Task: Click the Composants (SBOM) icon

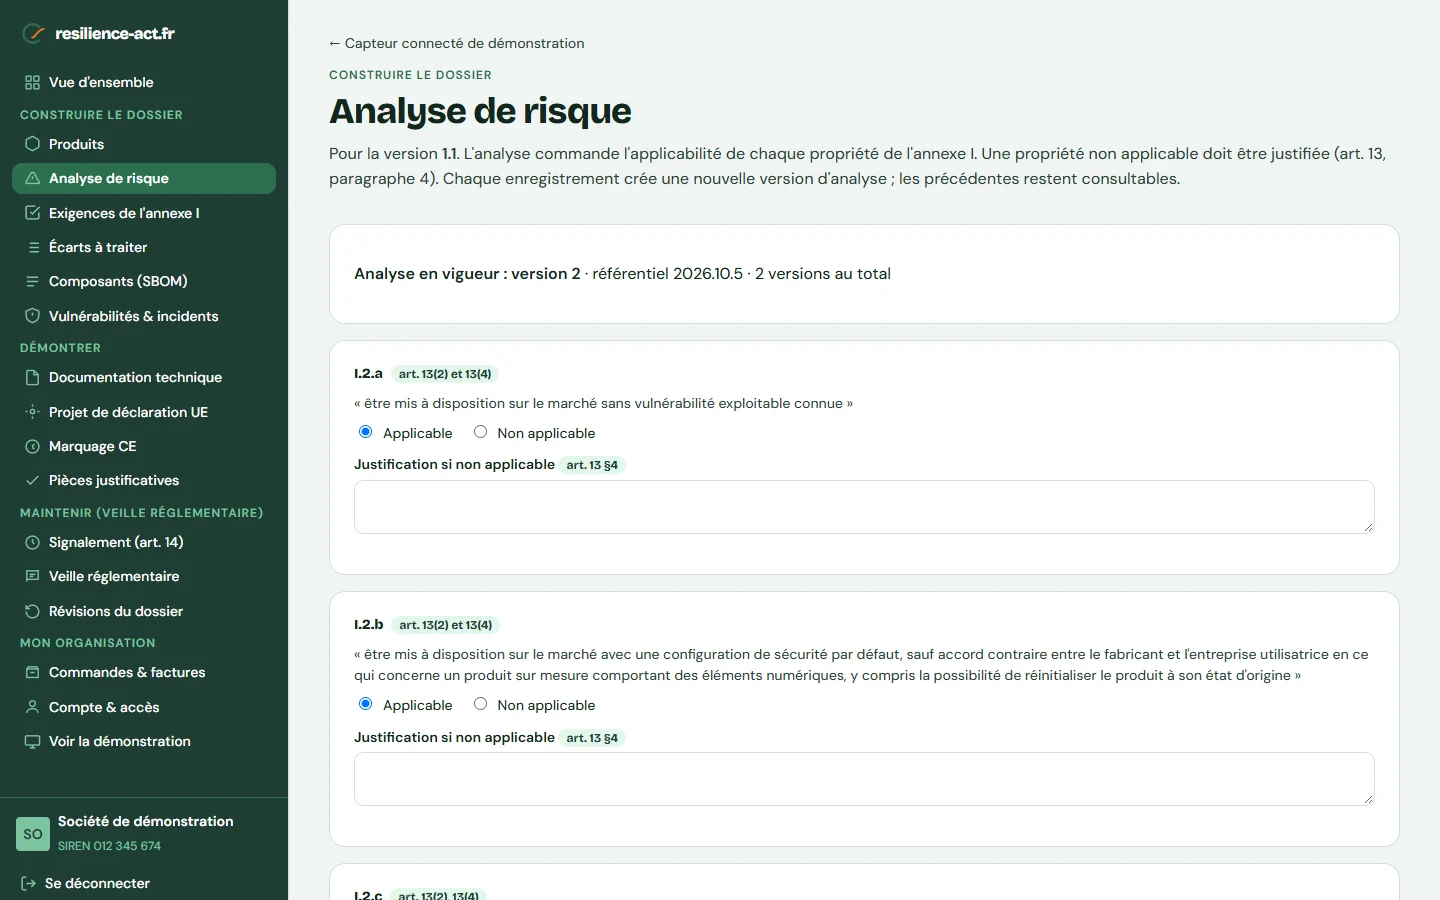Action: pyautogui.click(x=33, y=281)
